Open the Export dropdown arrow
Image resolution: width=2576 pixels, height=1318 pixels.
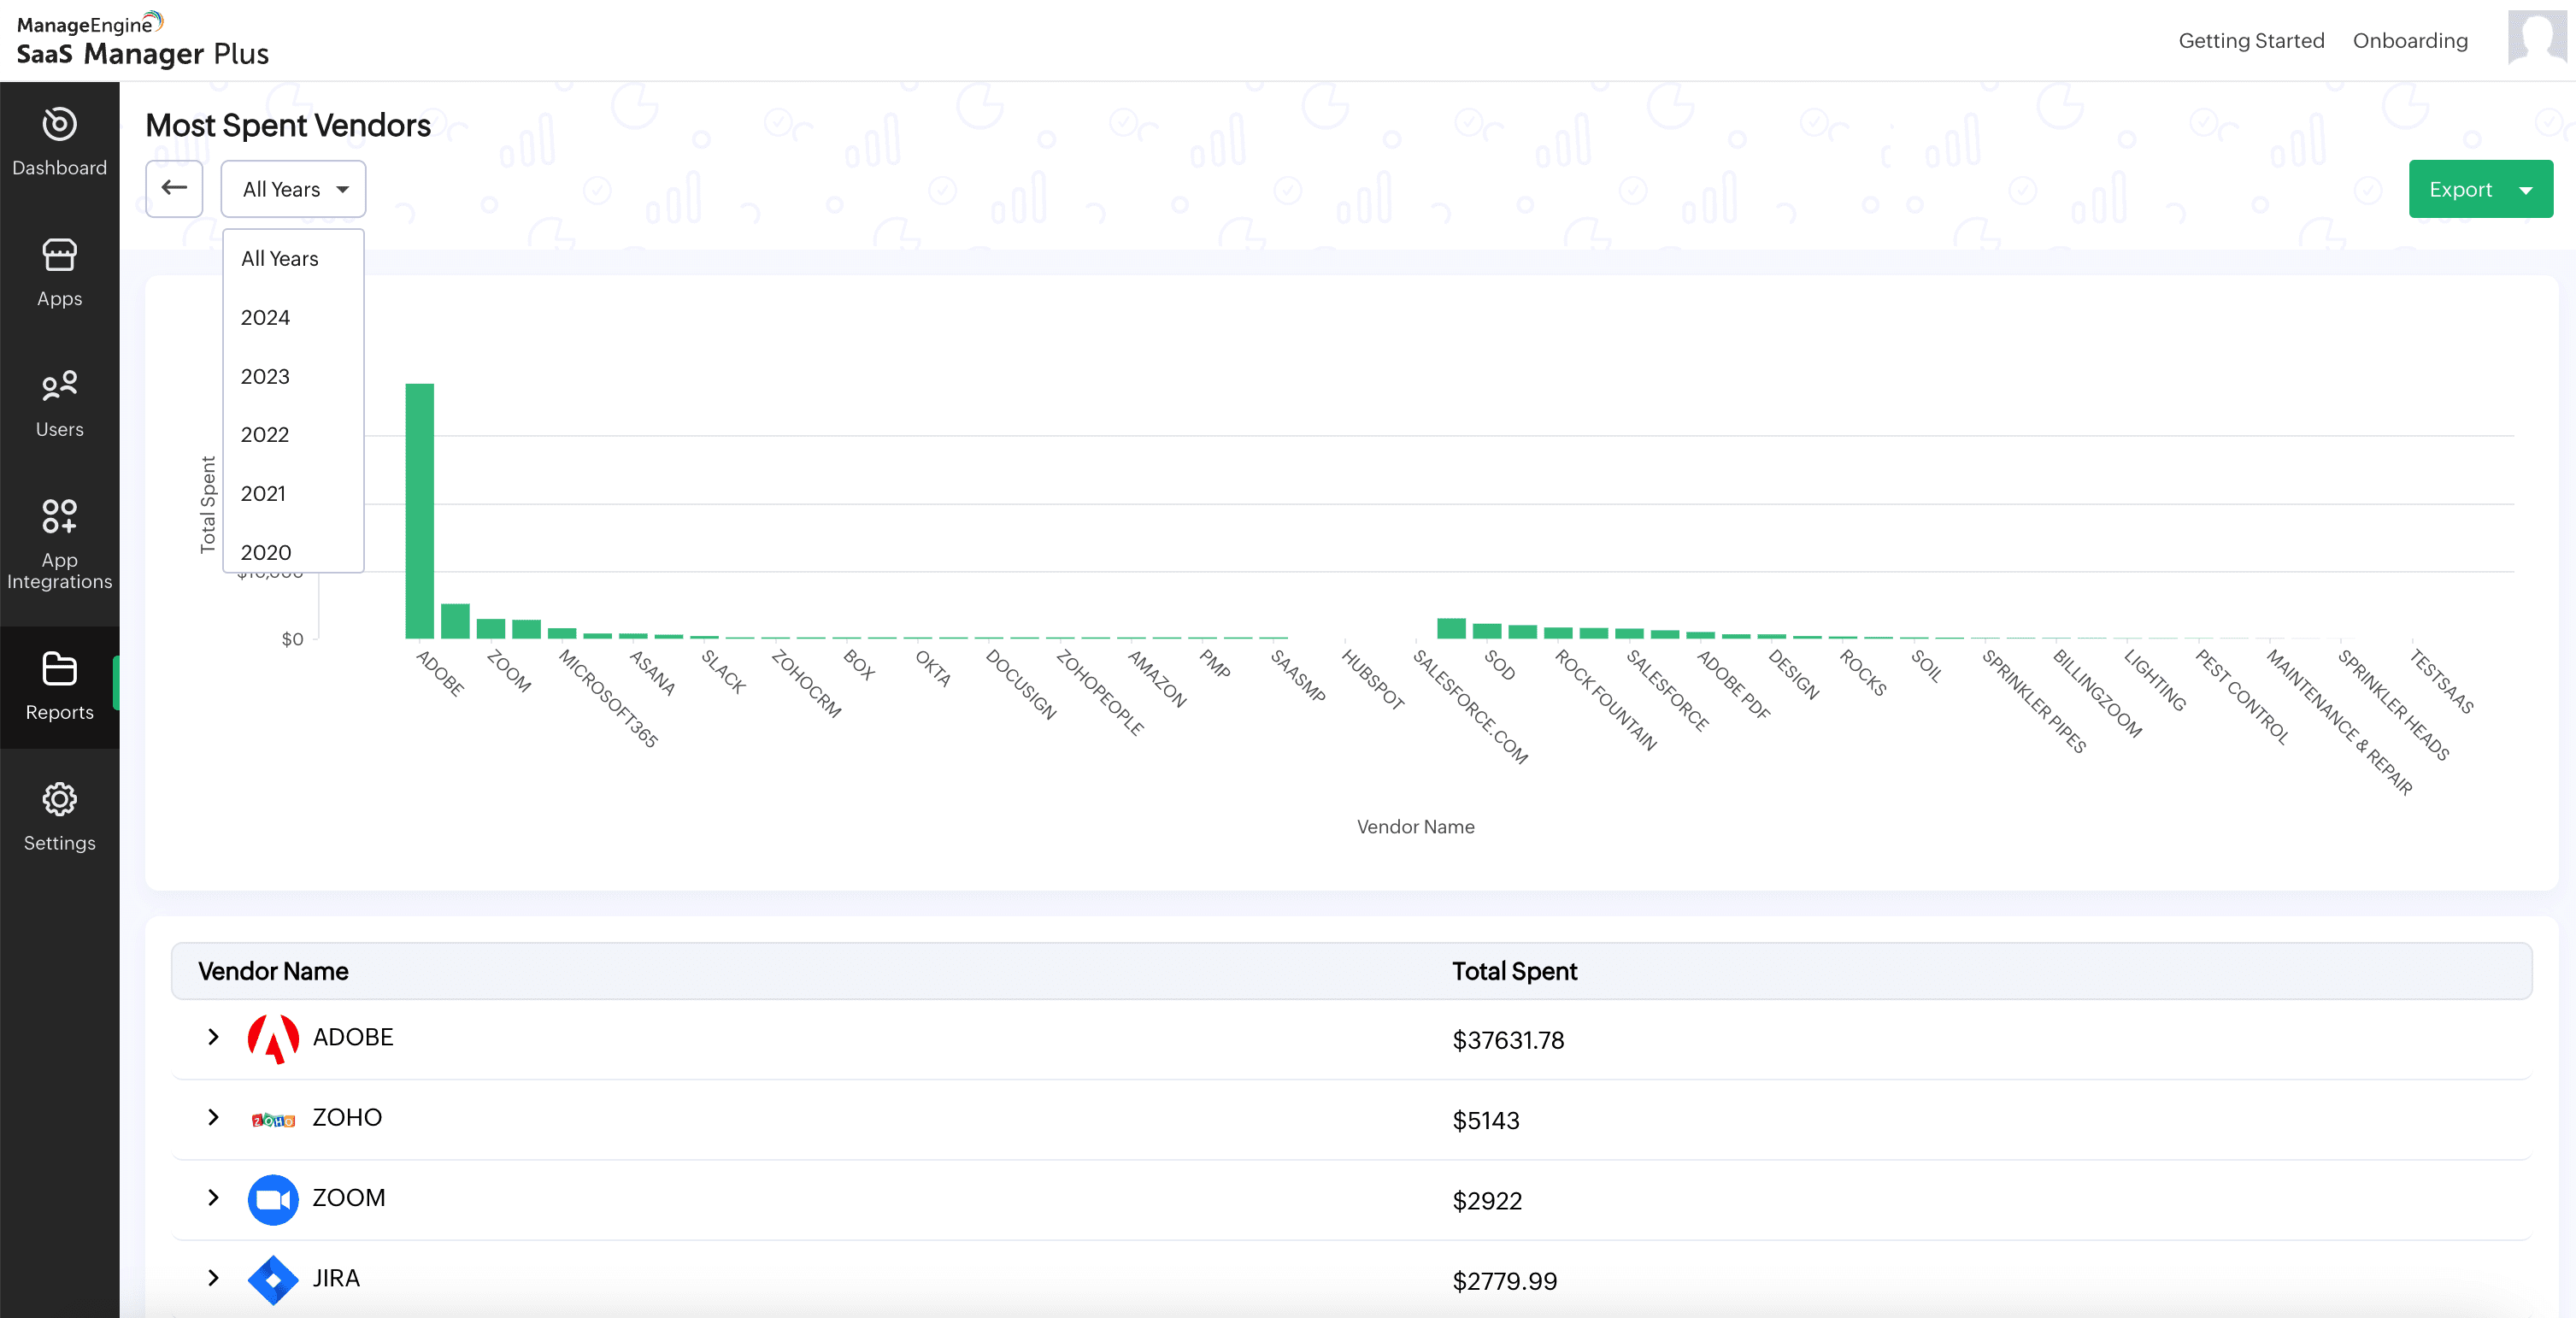pyautogui.click(x=2525, y=190)
